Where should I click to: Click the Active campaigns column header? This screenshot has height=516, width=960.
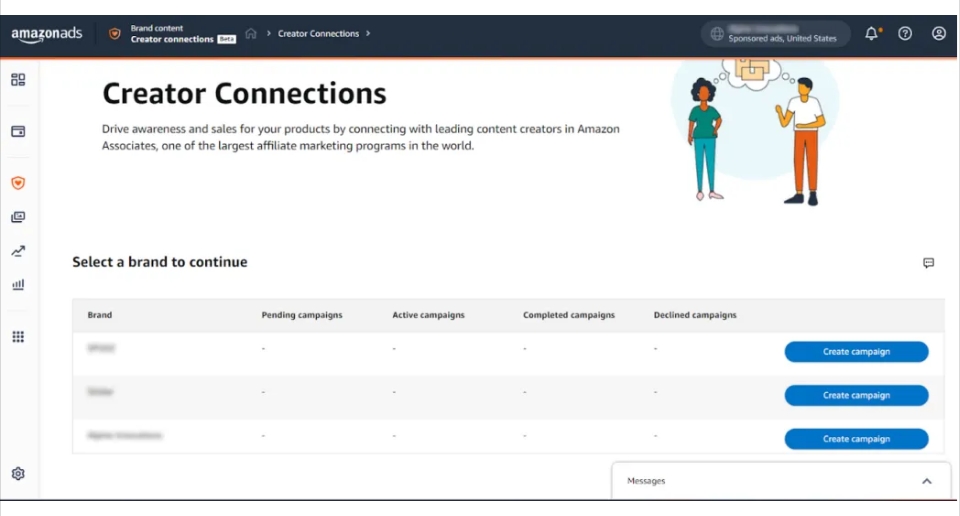click(429, 315)
